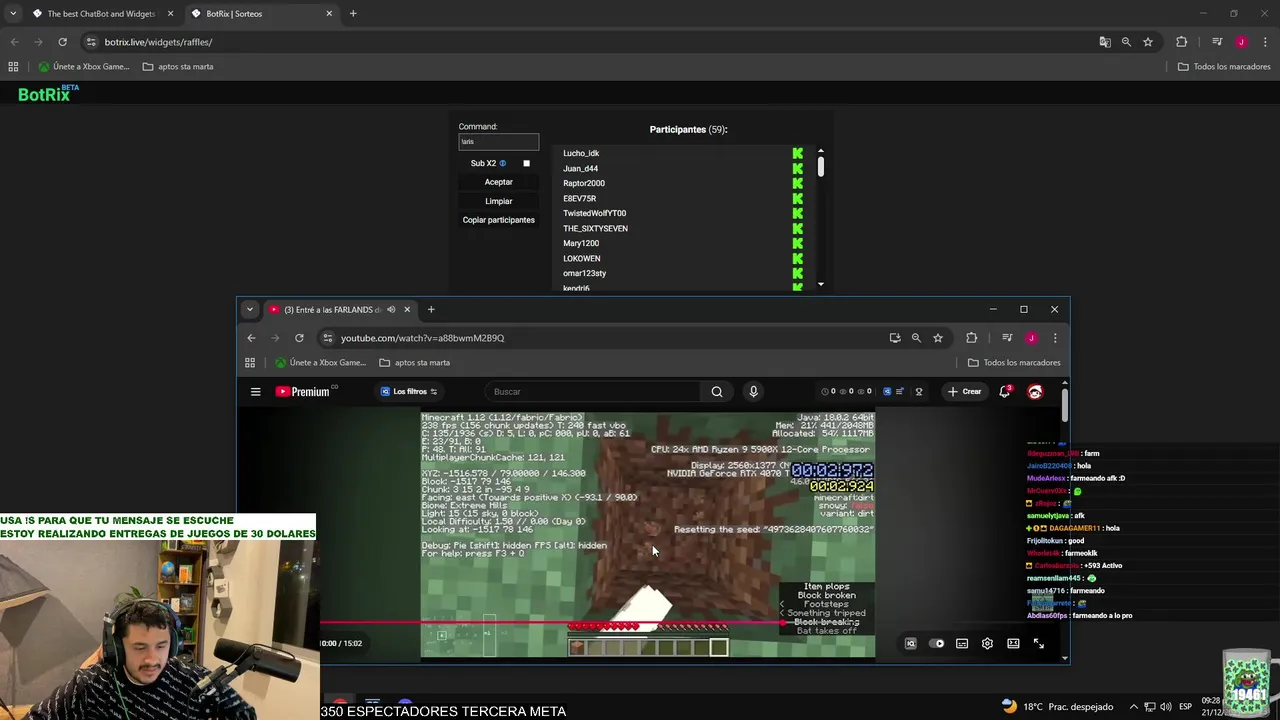Search with voice microphone icon
Viewport: 1280px width, 720px height.
pyautogui.click(x=753, y=391)
